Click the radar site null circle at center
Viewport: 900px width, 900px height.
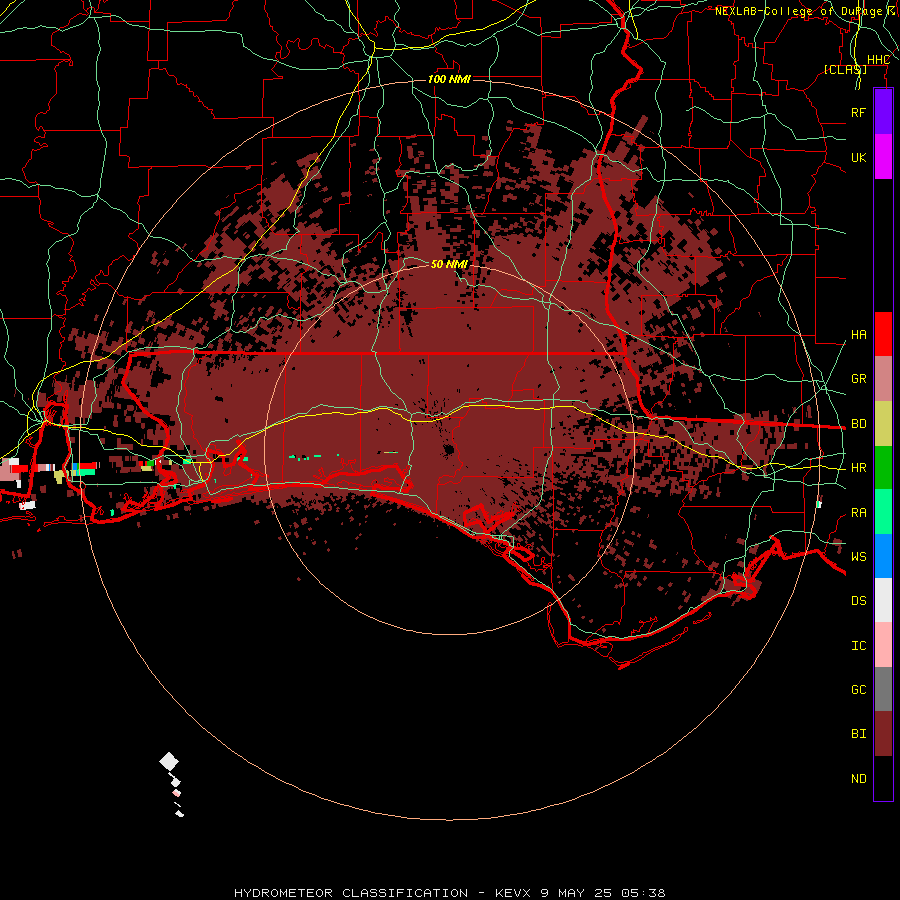click(449, 449)
